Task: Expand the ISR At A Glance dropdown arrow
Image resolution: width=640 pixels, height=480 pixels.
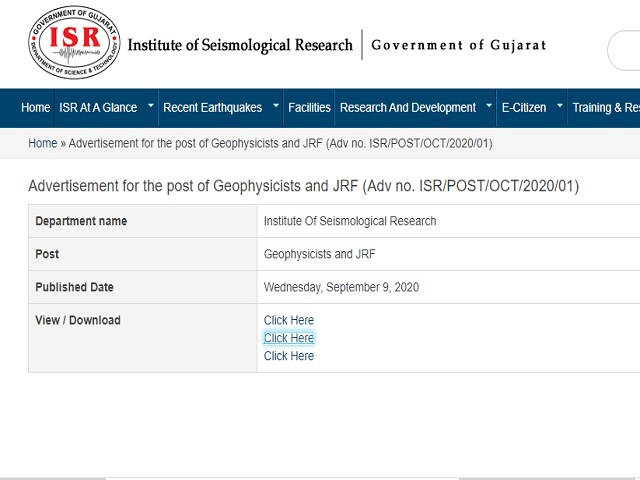Action: (x=151, y=105)
